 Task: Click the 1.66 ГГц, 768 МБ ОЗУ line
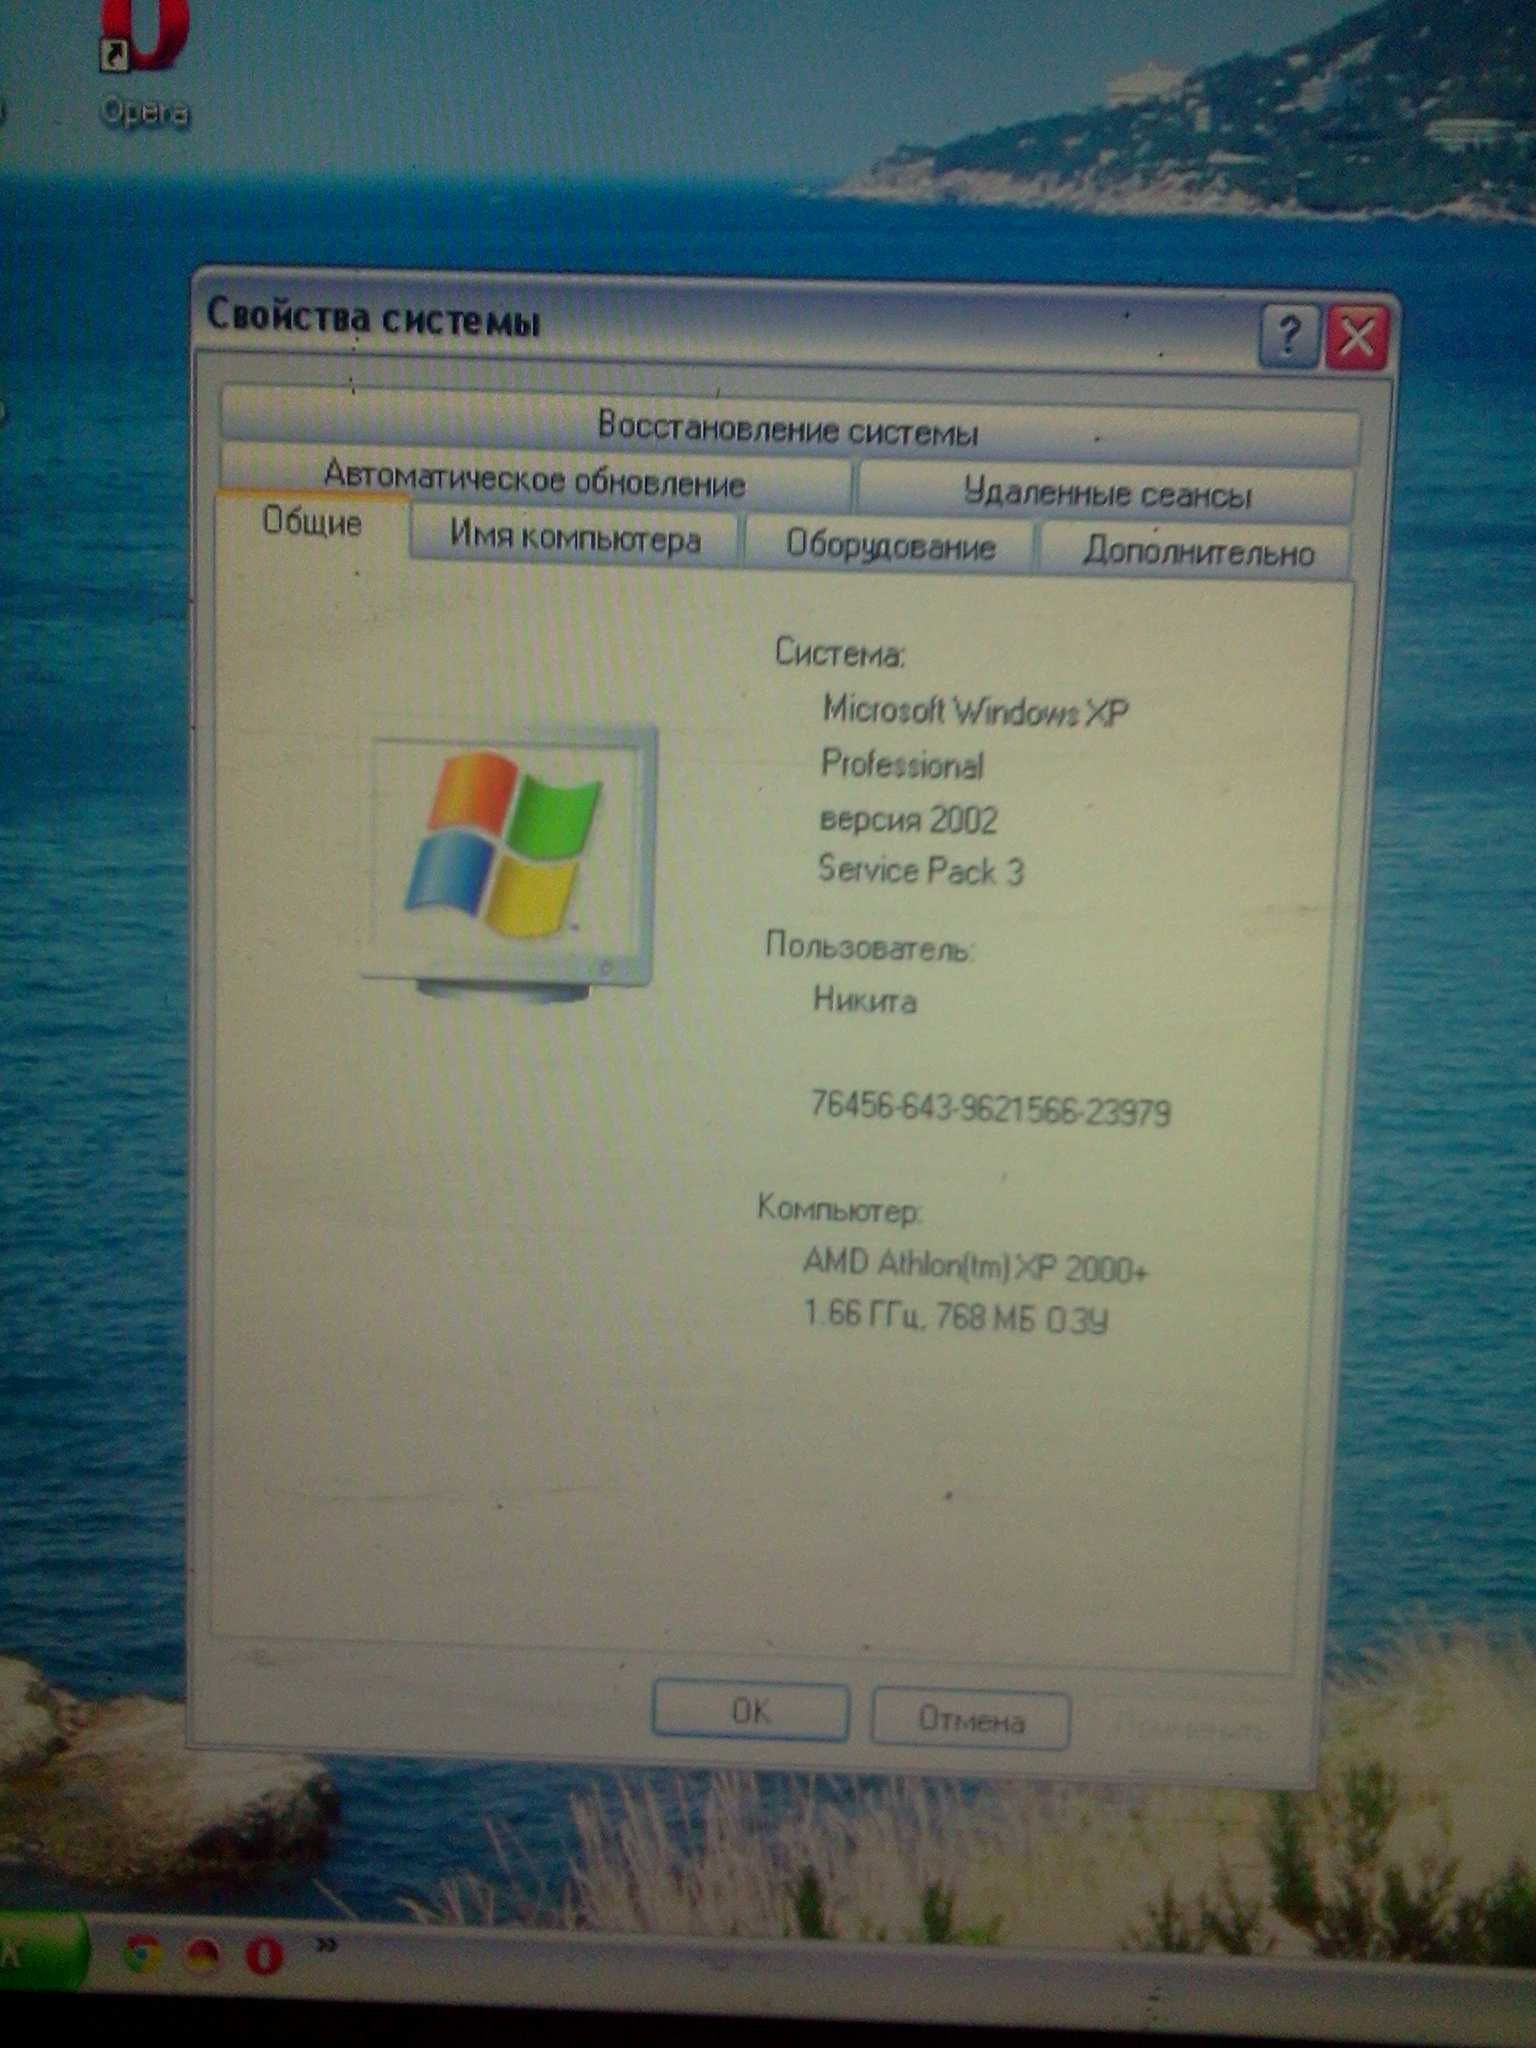956,1317
